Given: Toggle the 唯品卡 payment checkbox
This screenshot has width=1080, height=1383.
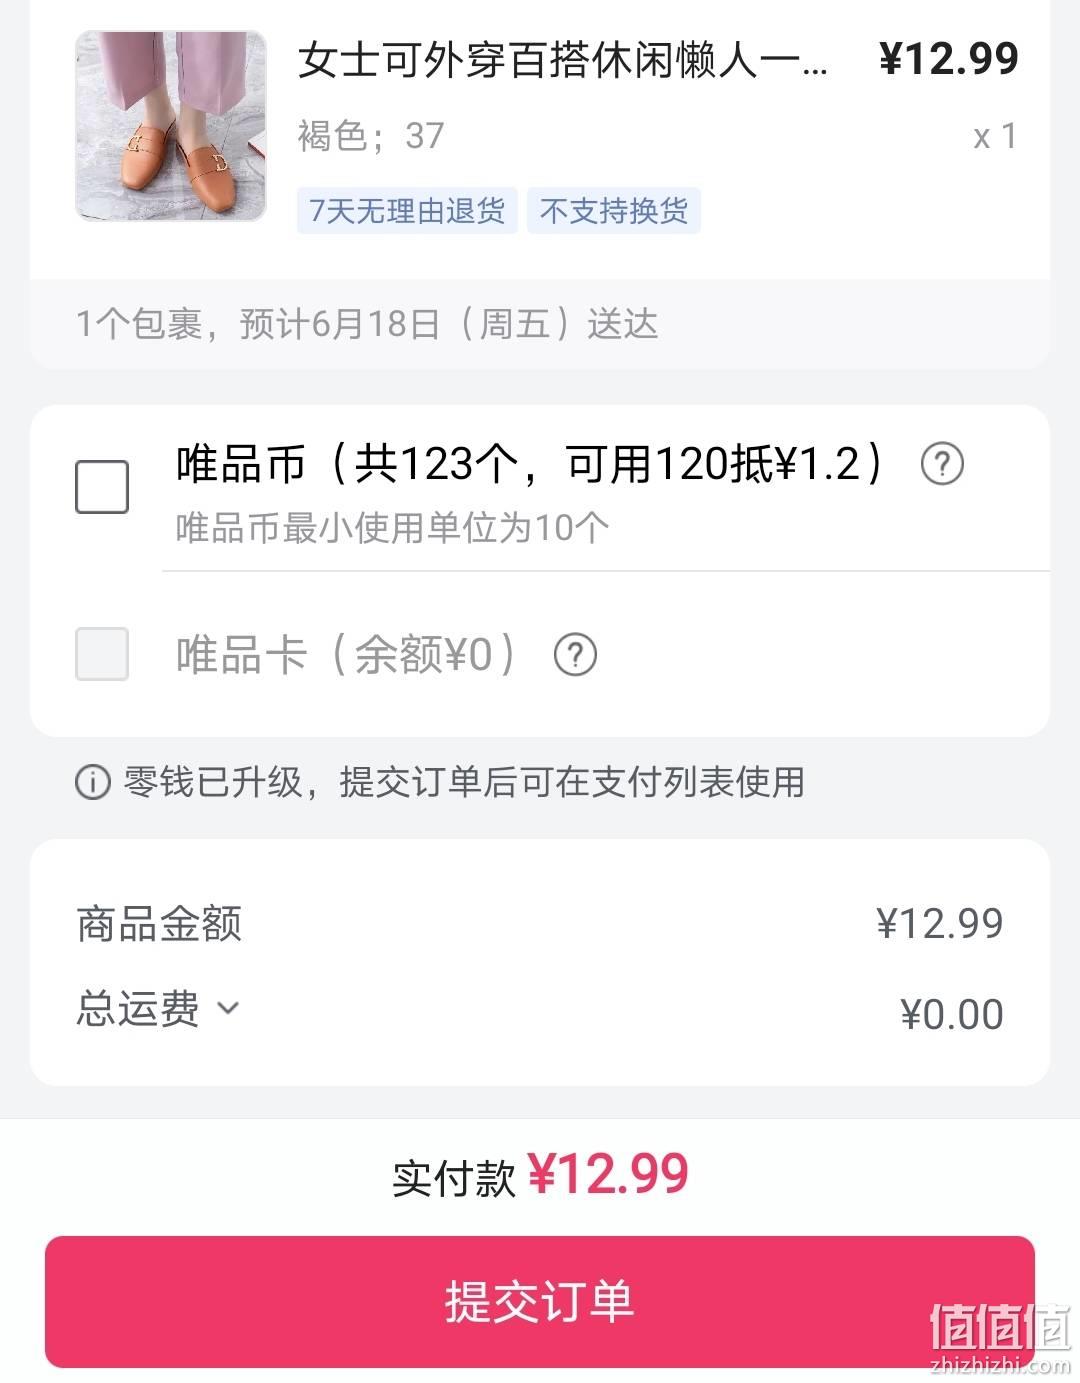Looking at the screenshot, I should tap(102, 654).
